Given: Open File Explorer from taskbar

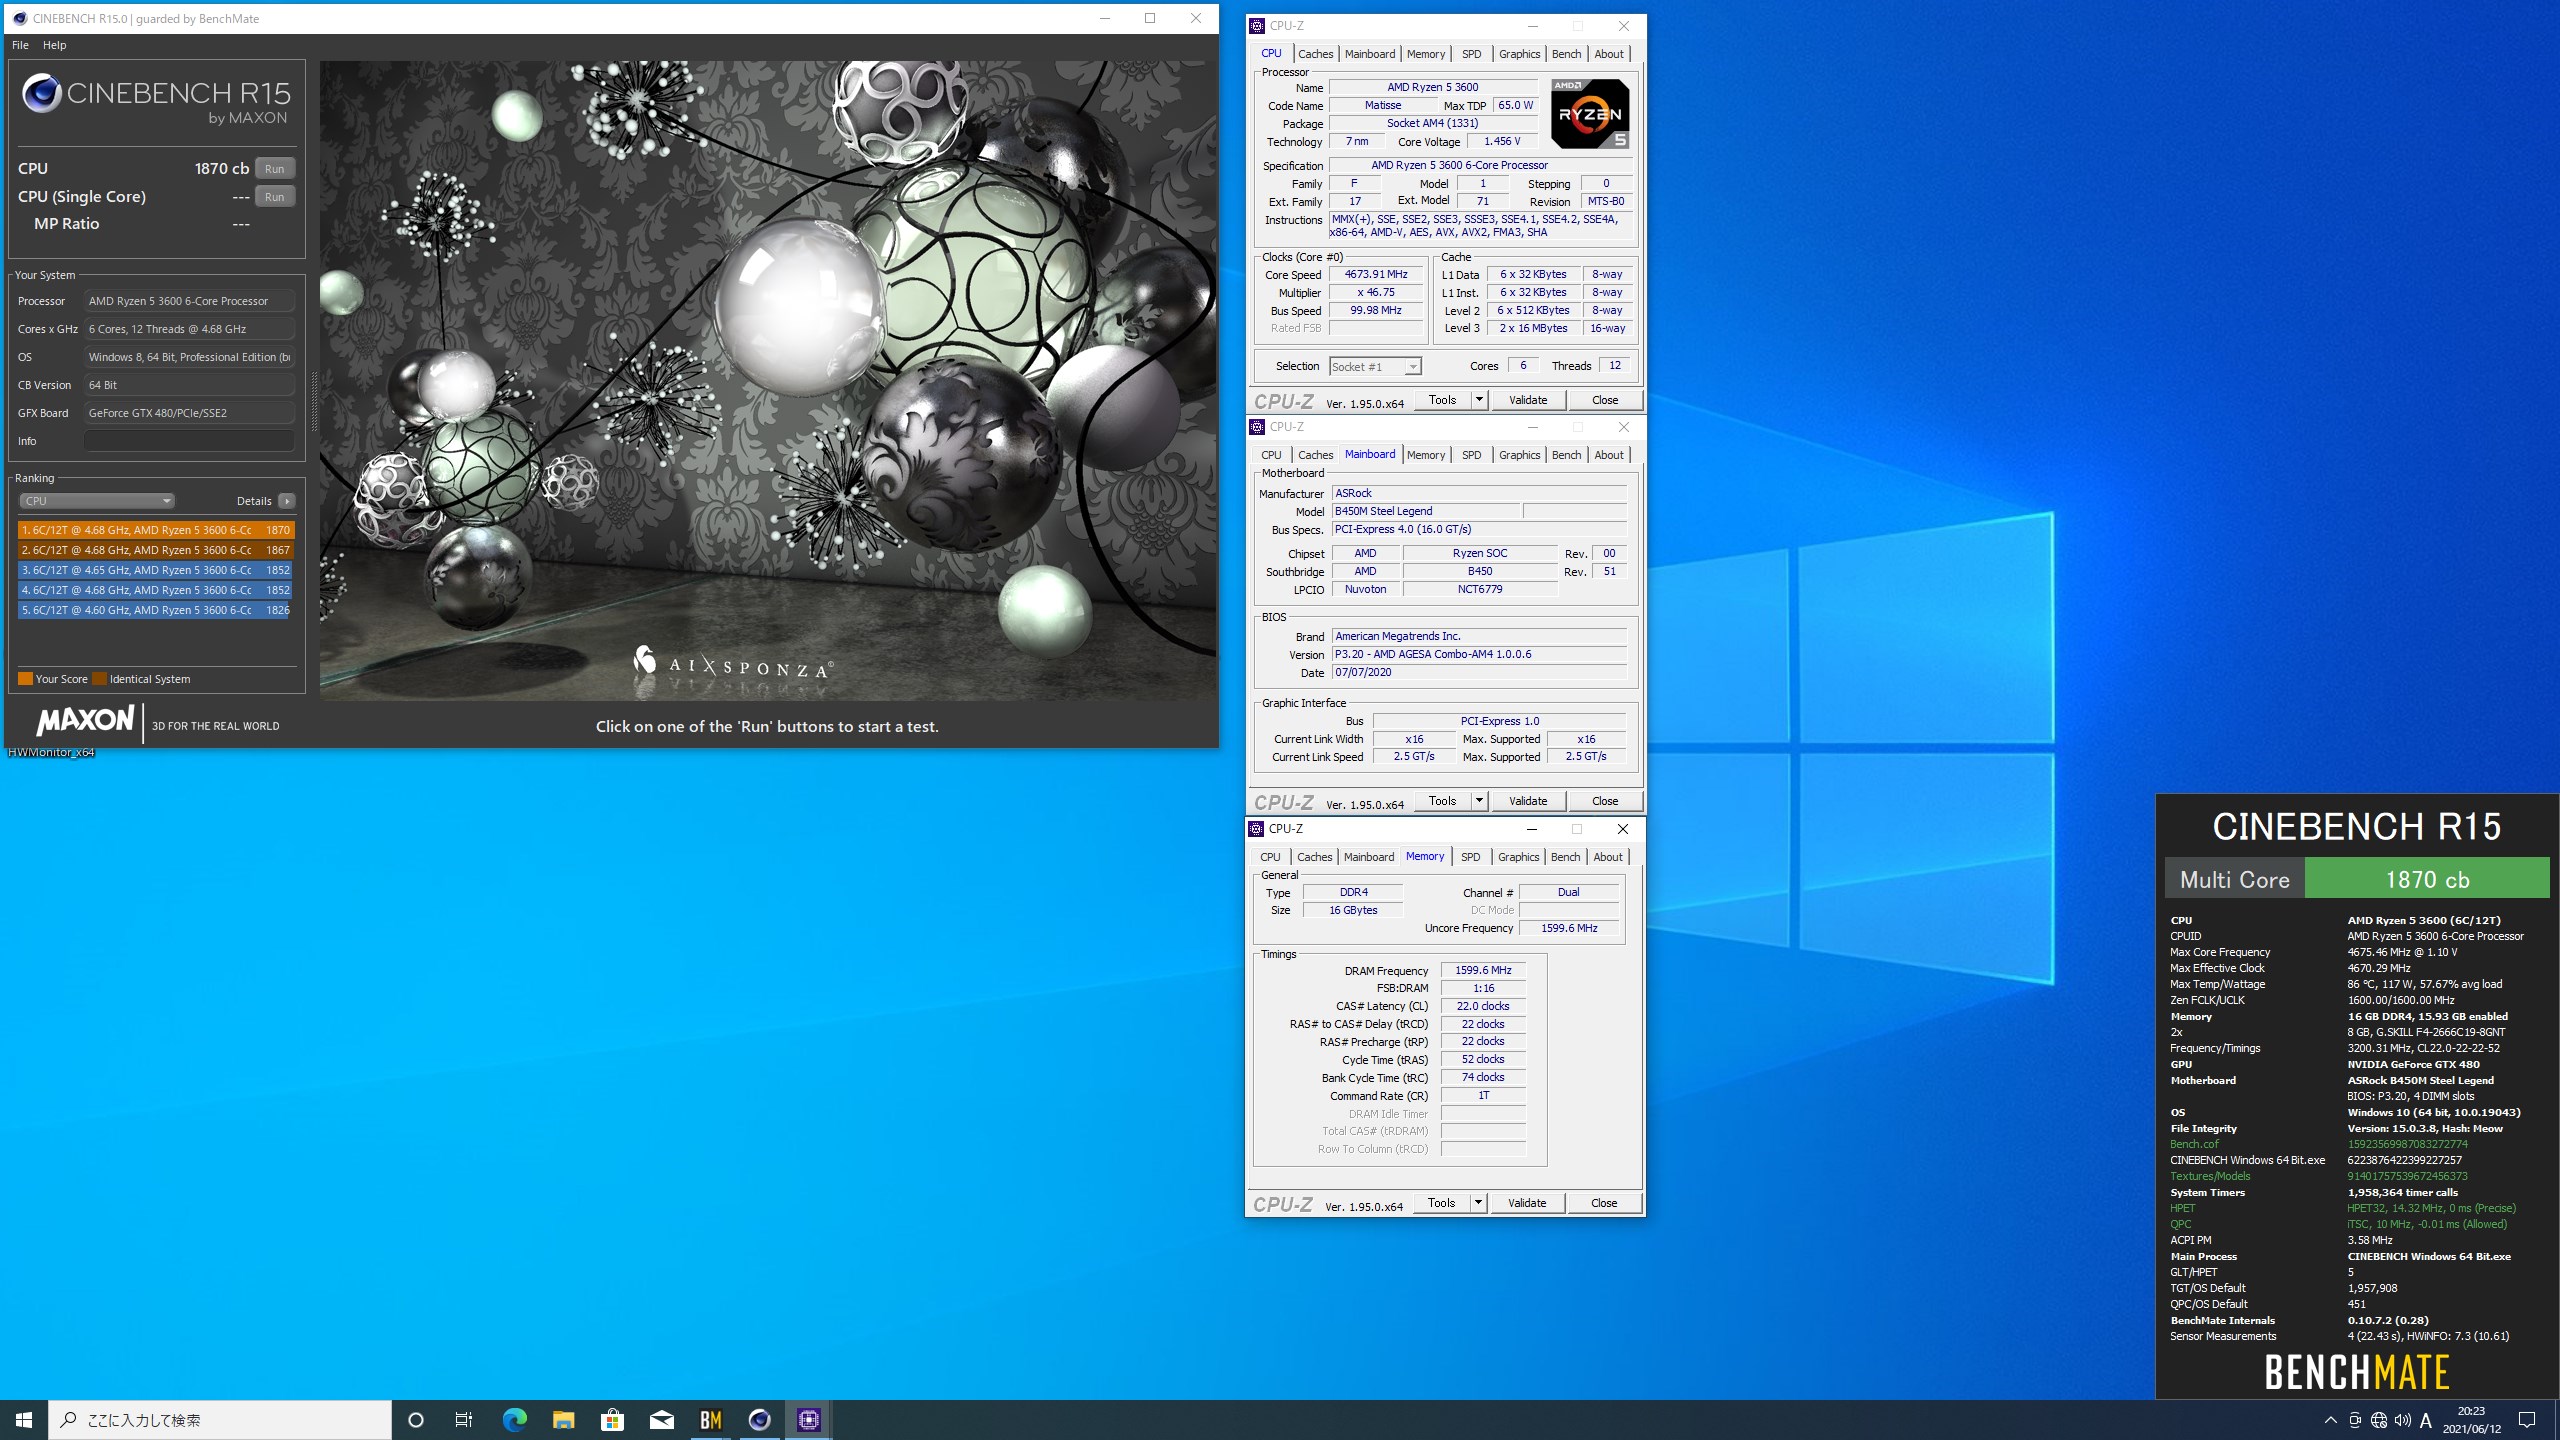Looking at the screenshot, I should click(563, 1419).
